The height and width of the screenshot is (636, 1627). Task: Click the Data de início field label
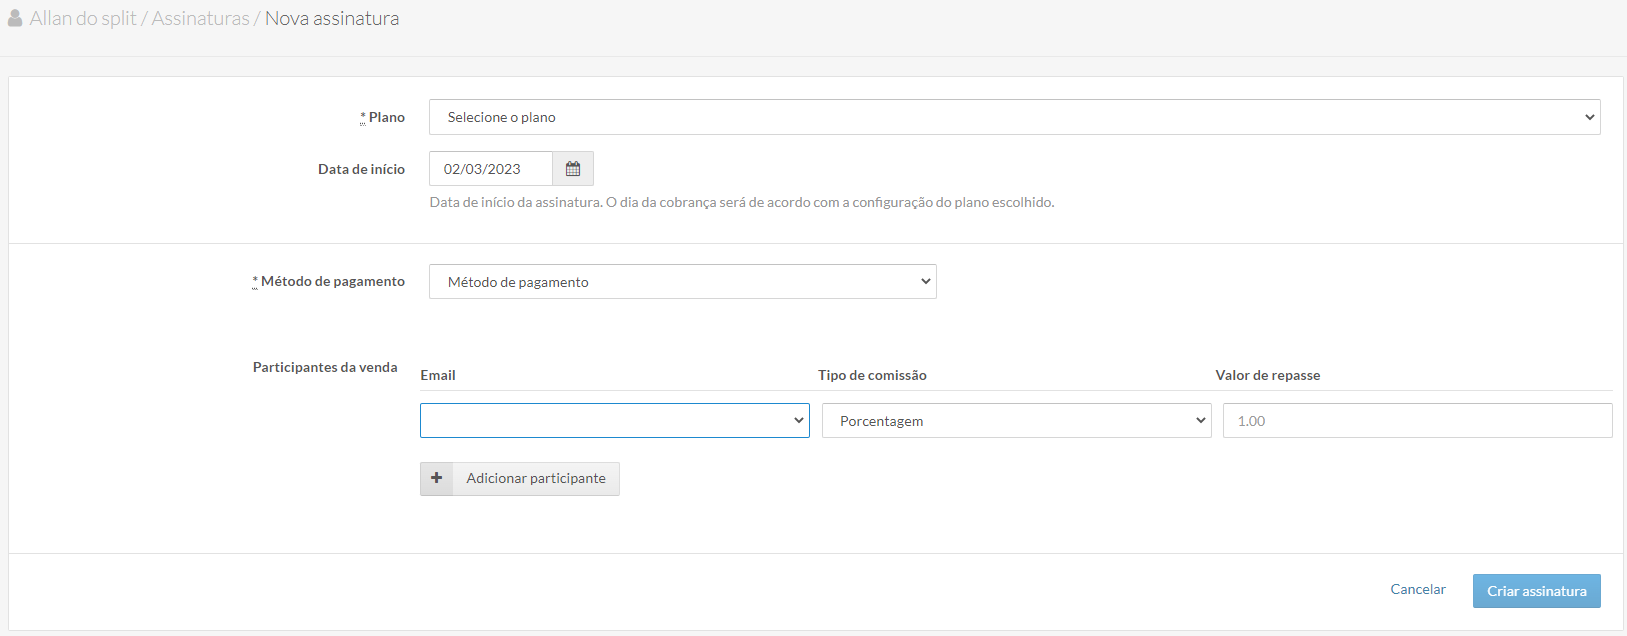(361, 169)
